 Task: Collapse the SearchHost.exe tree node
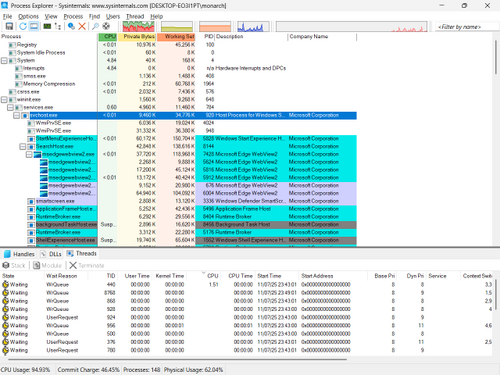tap(23, 146)
